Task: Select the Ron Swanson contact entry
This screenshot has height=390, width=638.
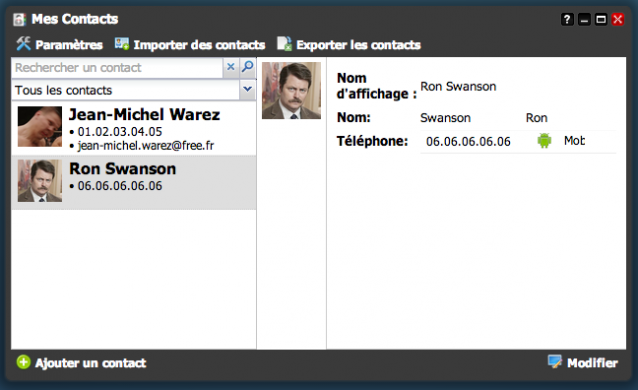Action: [134, 182]
